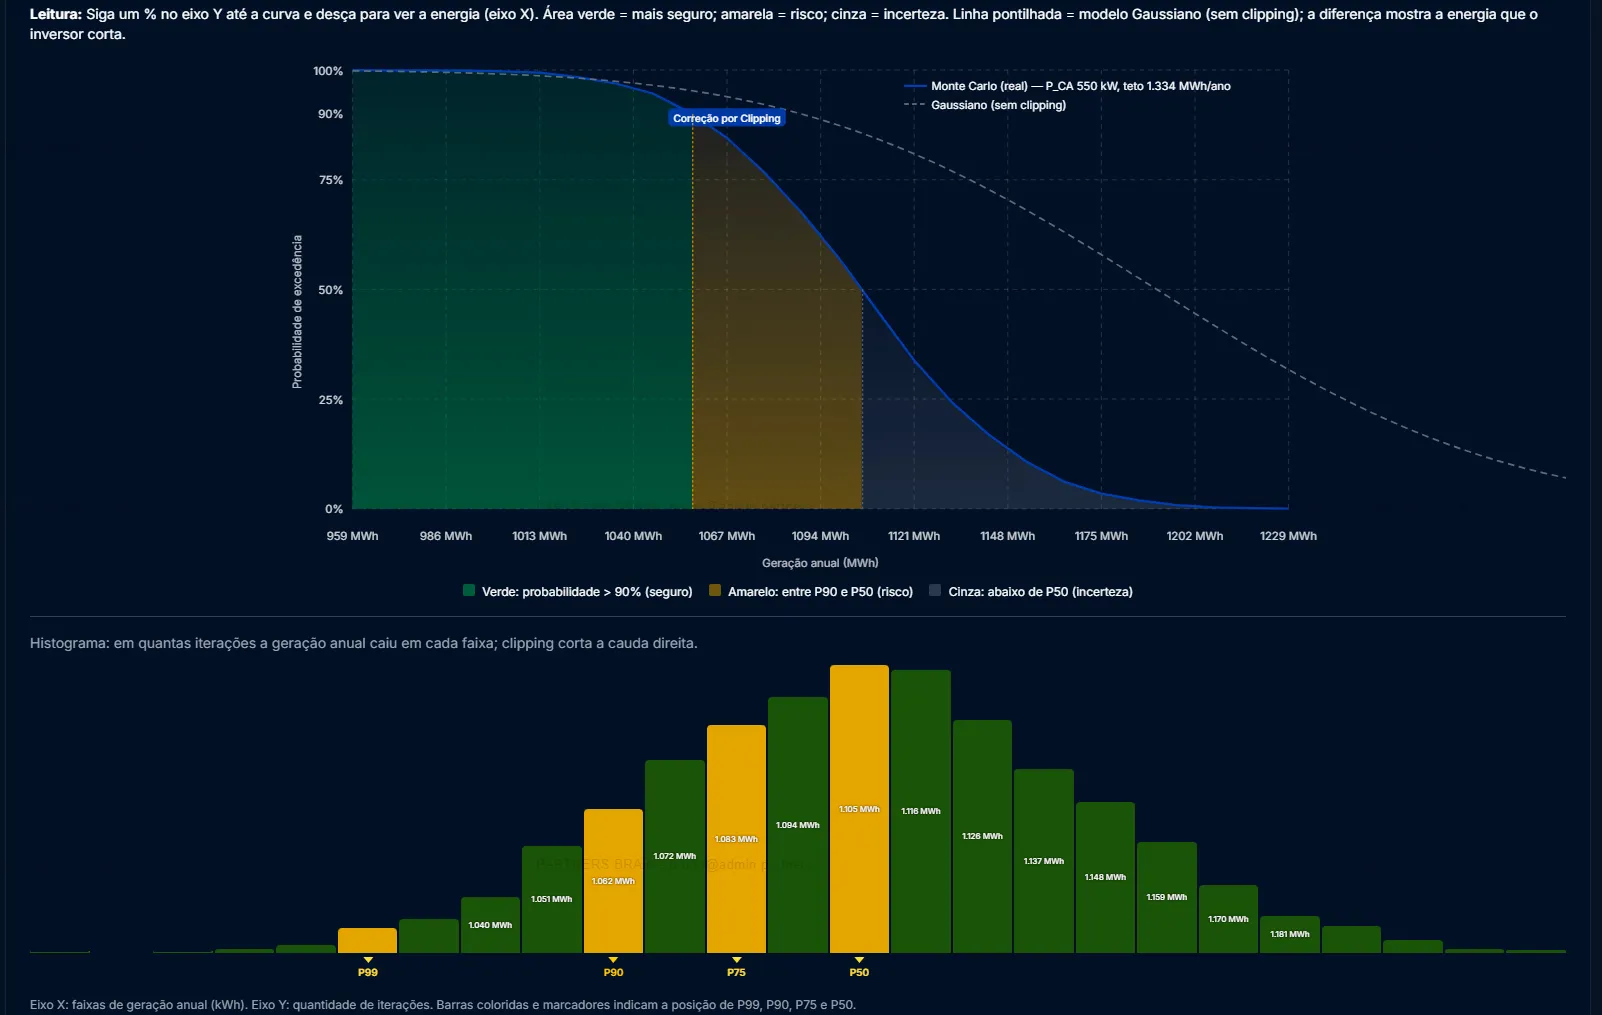This screenshot has width=1602, height=1015.
Task: Click the yellow 1.083 MWh histogram bar
Action: pyautogui.click(x=736, y=839)
